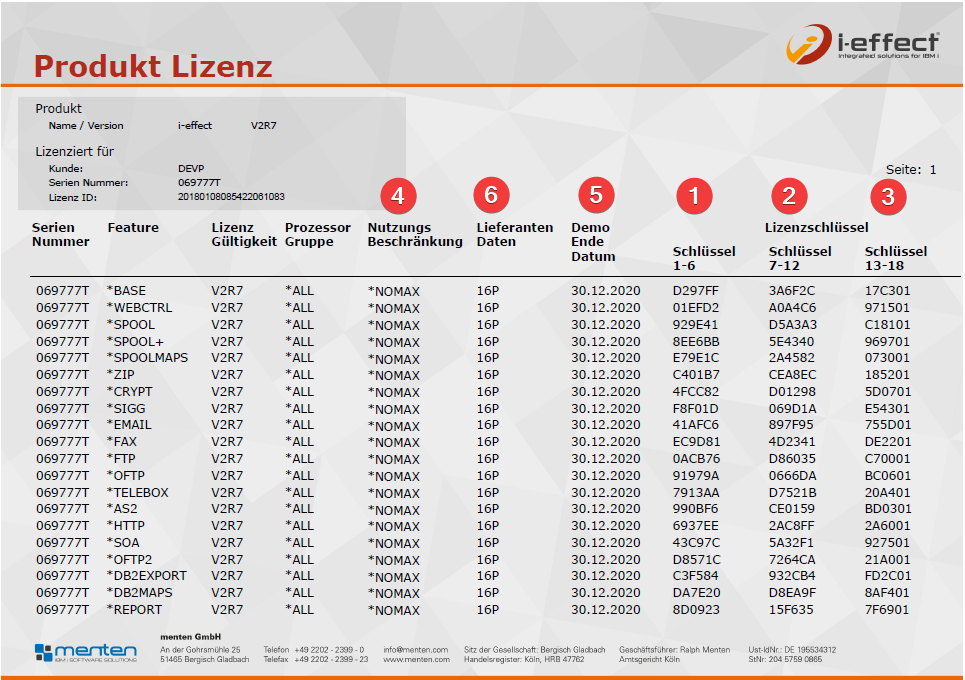Open the www.menten.com website link
The width and height of the screenshot is (965, 680).
click(416, 660)
